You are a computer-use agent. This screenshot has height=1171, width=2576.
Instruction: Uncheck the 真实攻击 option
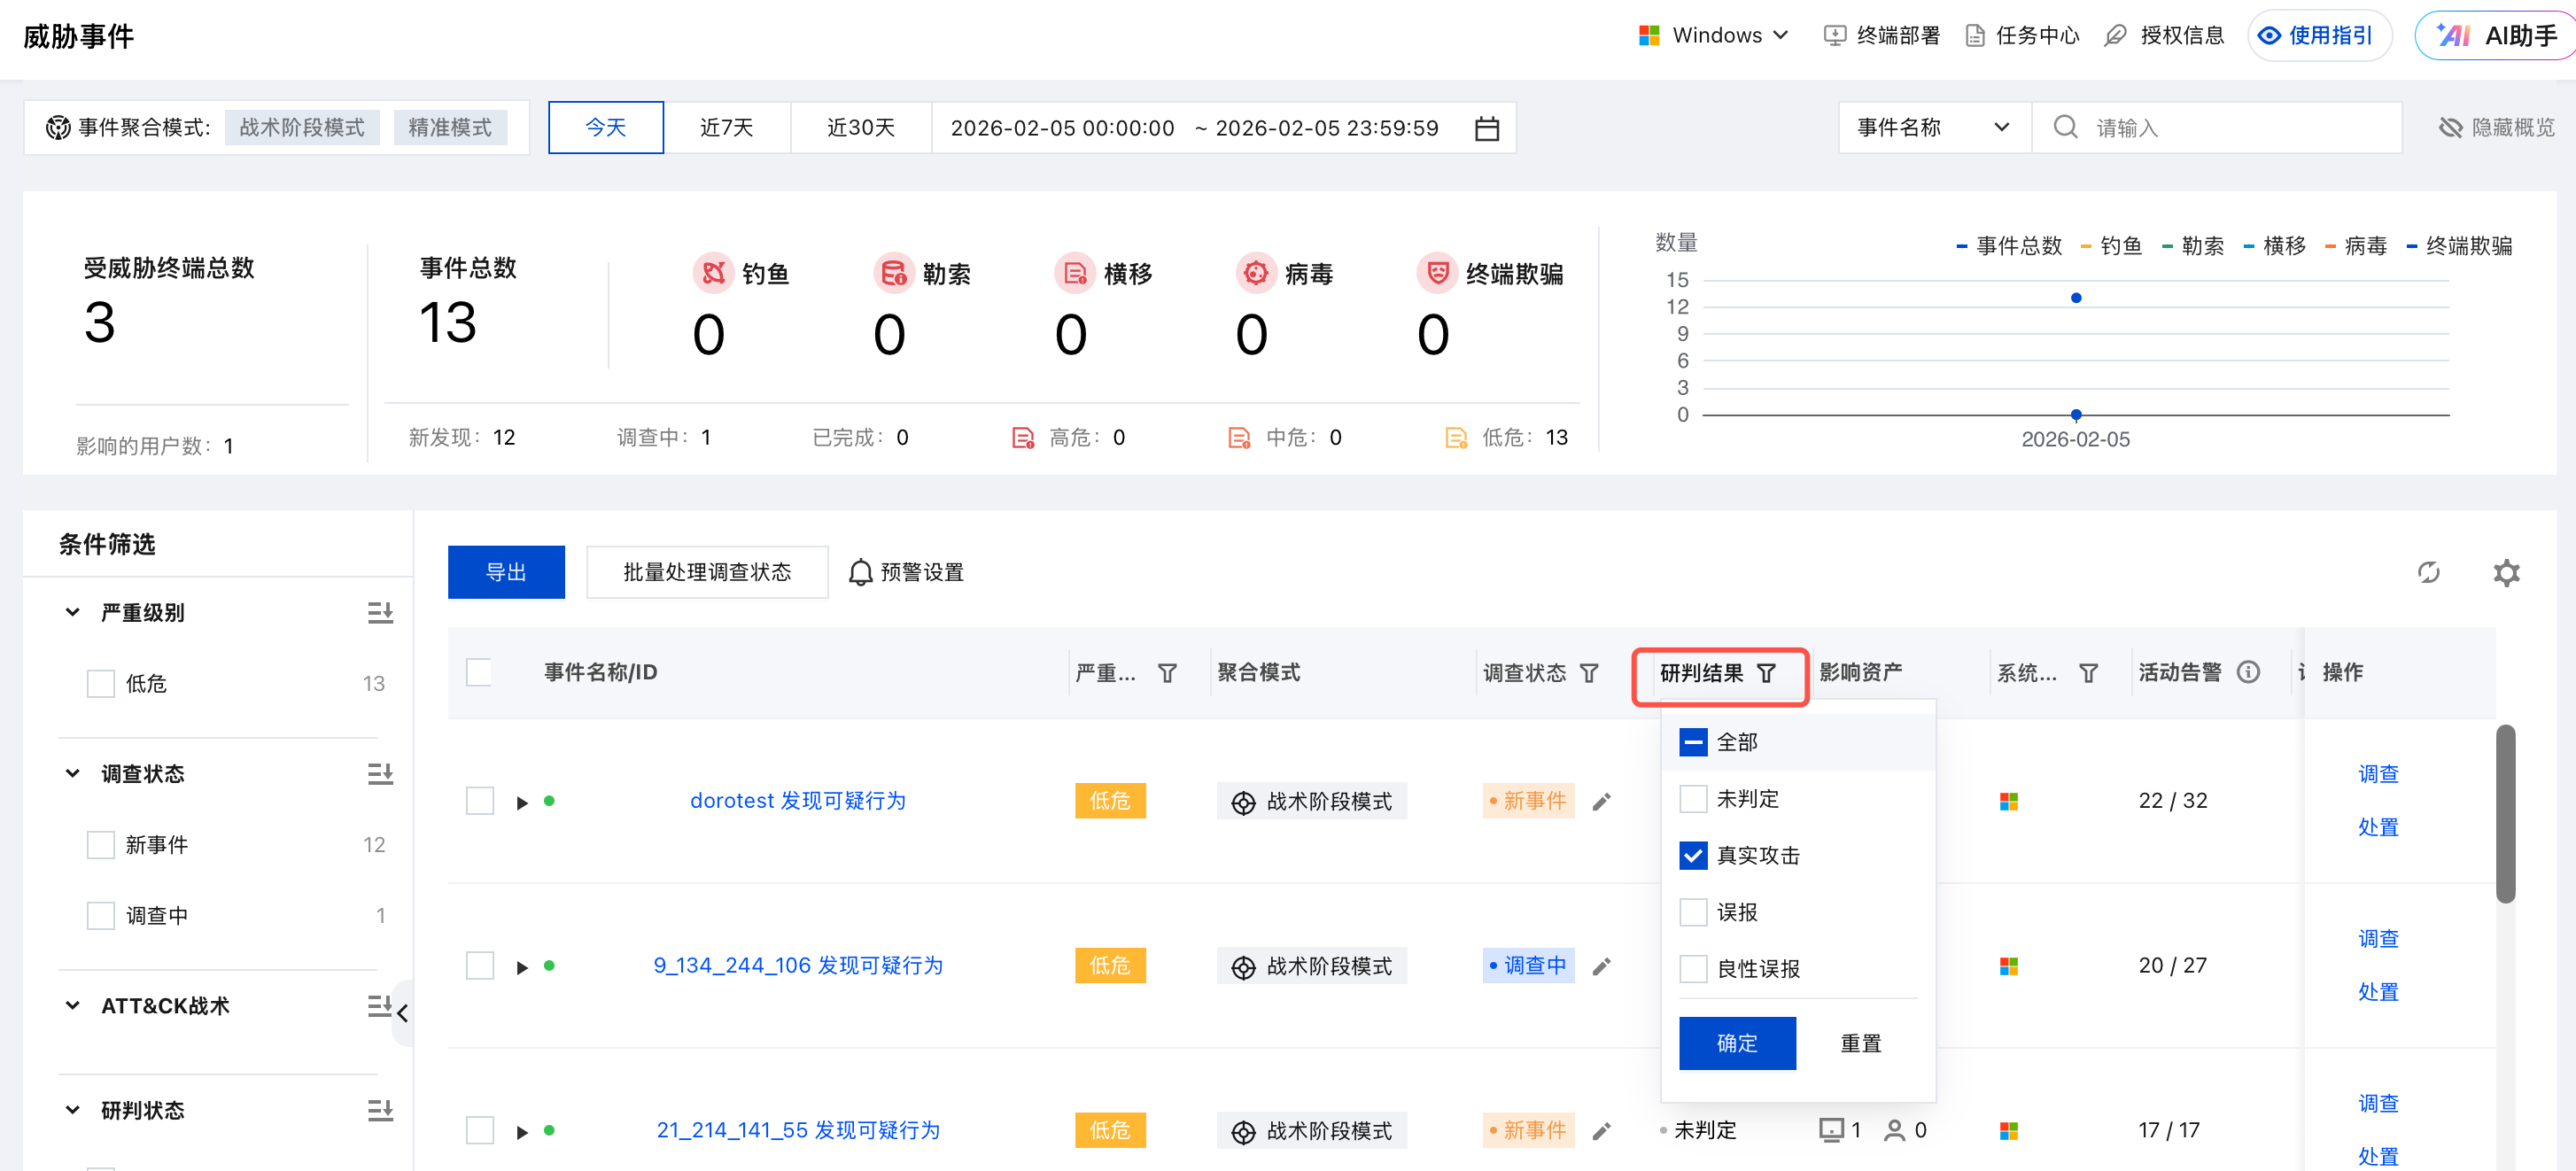point(1693,855)
